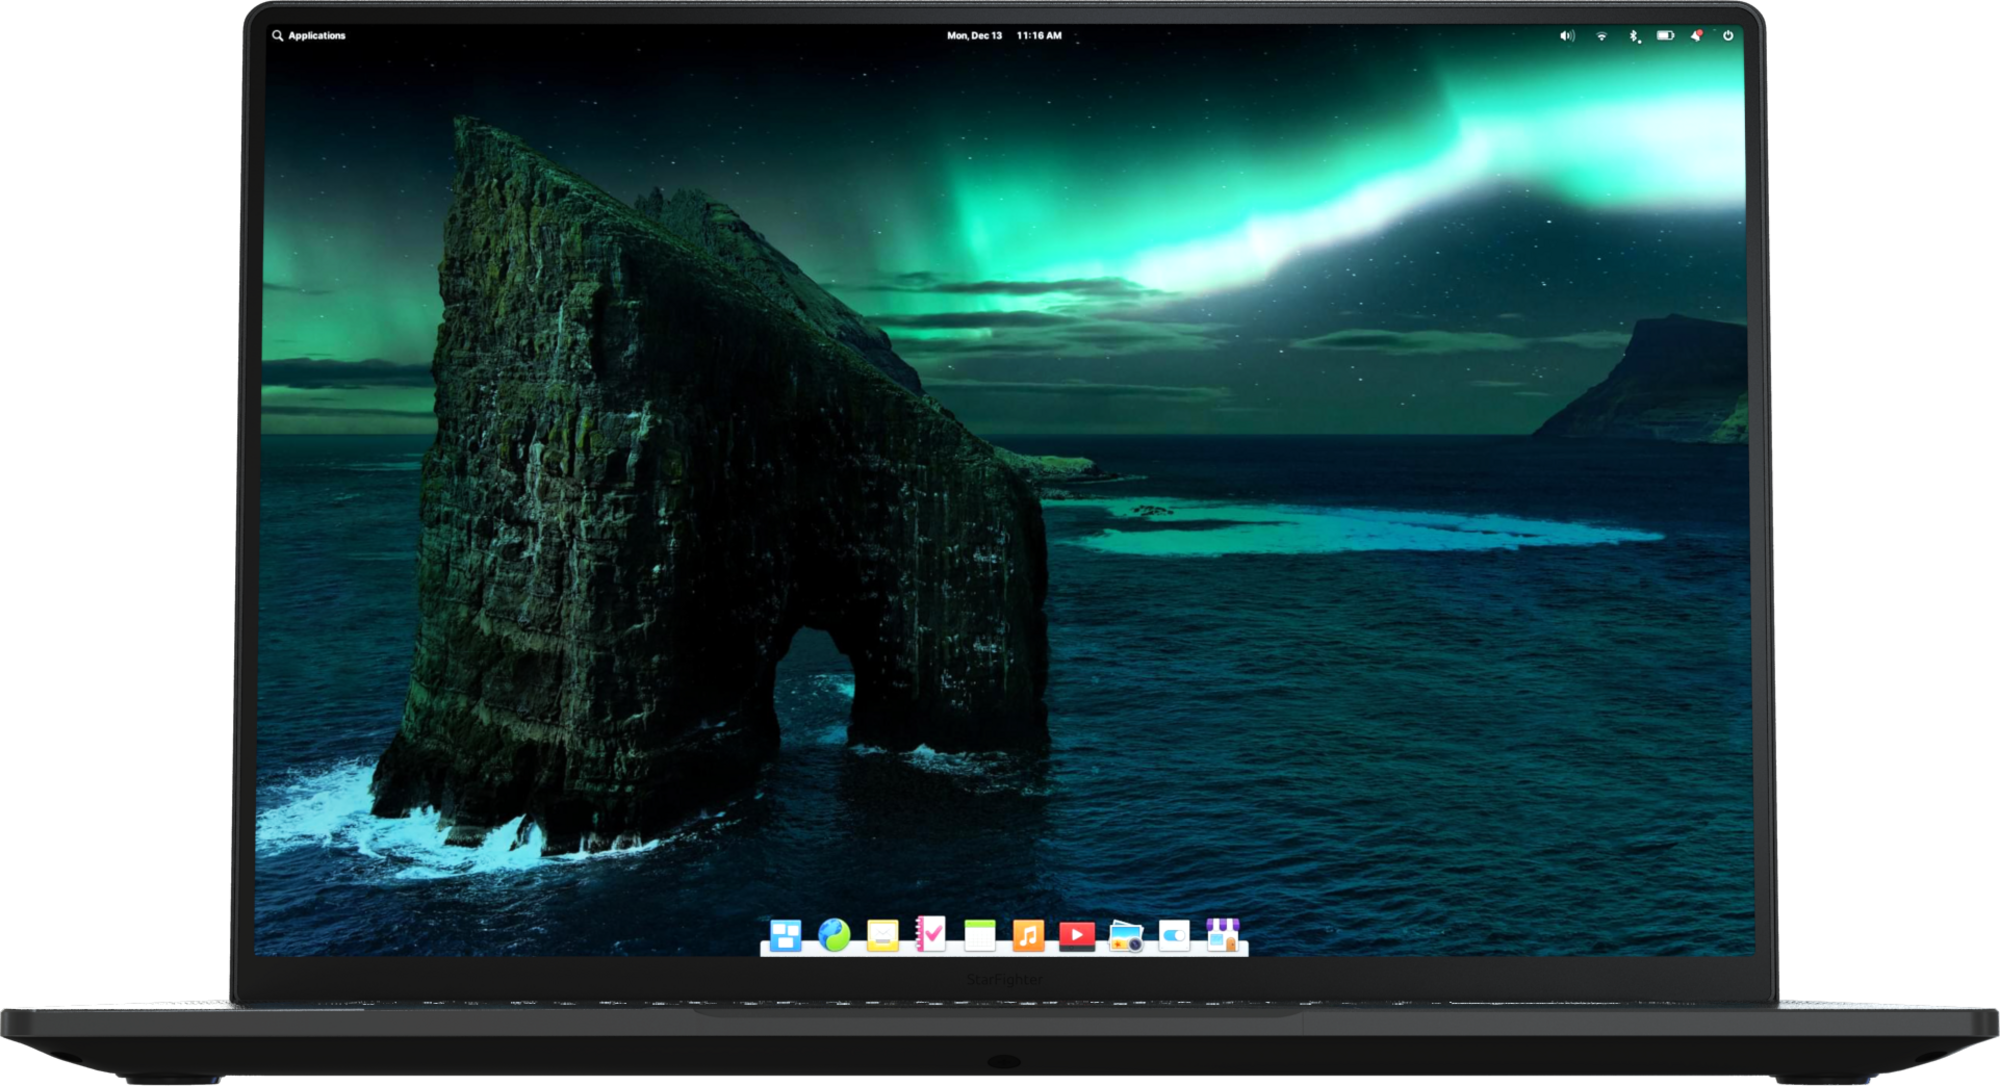Launch AppCenter store icon in dock

click(1222, 935)
